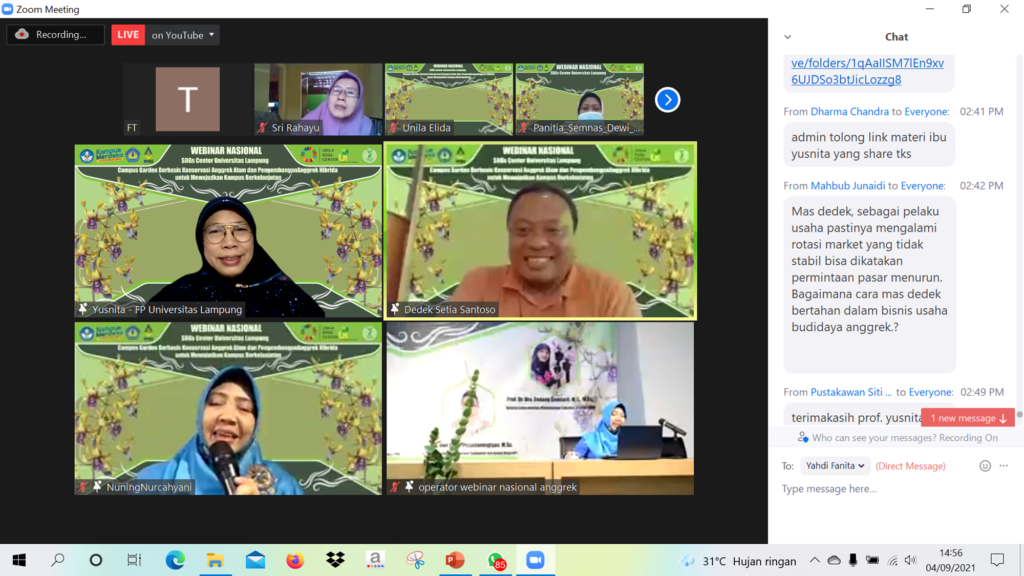This screenshot has height=576, width=1024.
Task: Show hidden system tray icons
Action: point(815,560)
